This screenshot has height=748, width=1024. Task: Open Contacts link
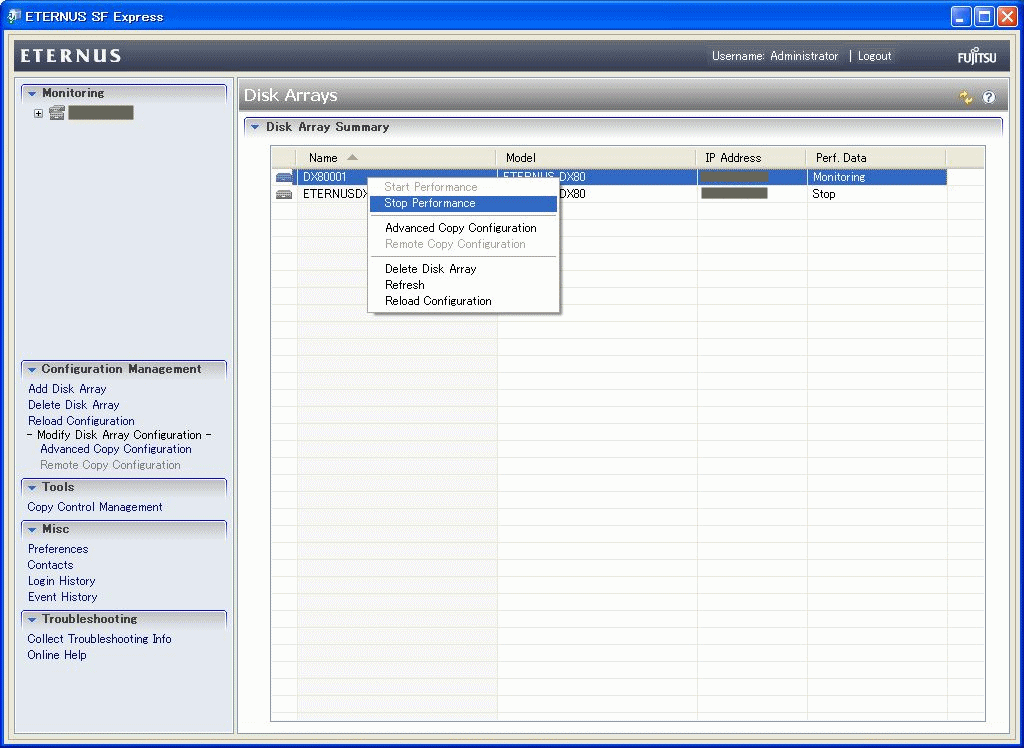[50, 565]
